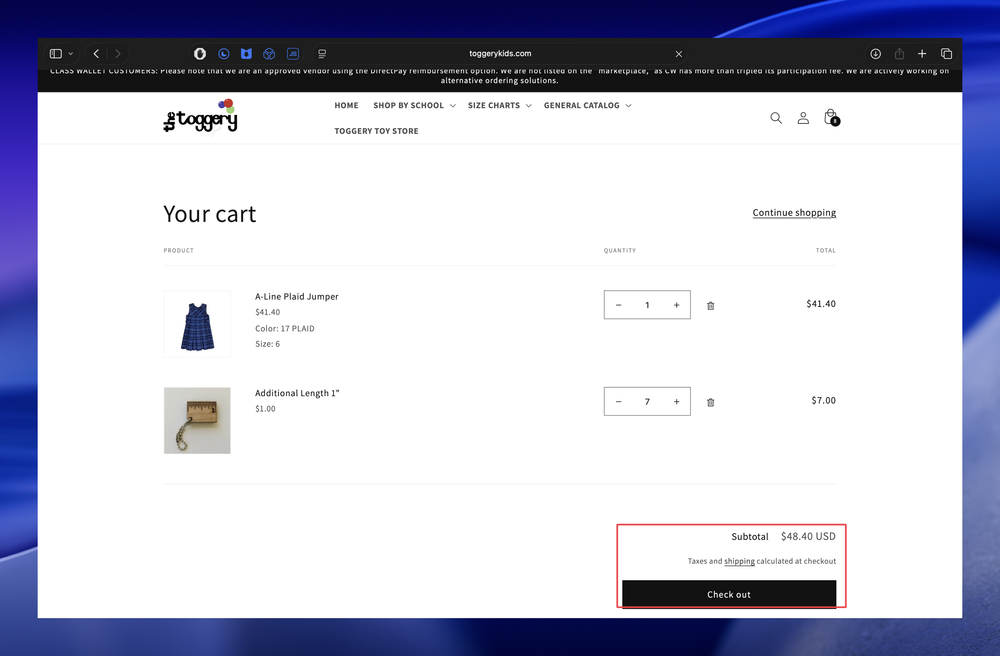The width and height of the screenshot is (1000, 656).
Task: Go to Toggery logo homepage
Action: click(200, 117)
